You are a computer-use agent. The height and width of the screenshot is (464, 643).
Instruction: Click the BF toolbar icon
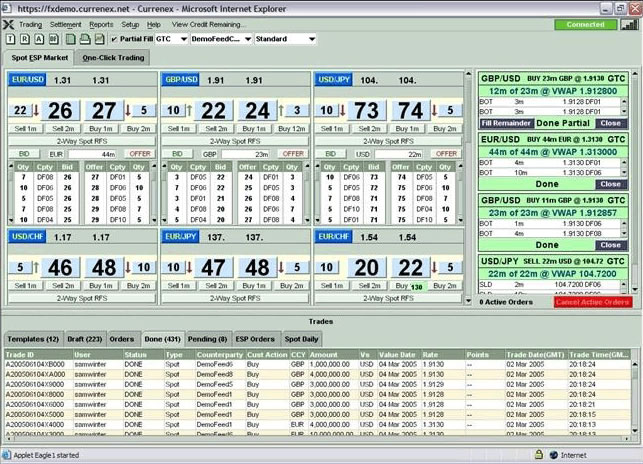click(x=53, y=39)
